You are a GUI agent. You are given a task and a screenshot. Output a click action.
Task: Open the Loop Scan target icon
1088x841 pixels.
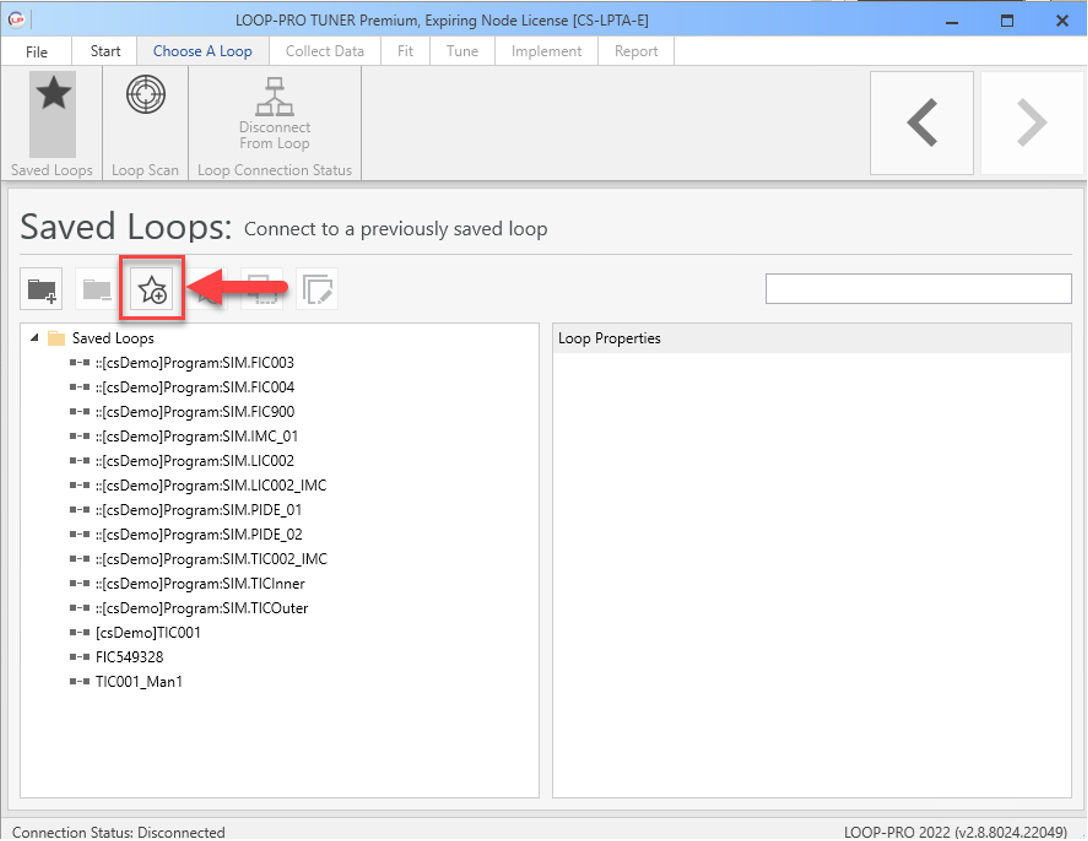point(146,94)
